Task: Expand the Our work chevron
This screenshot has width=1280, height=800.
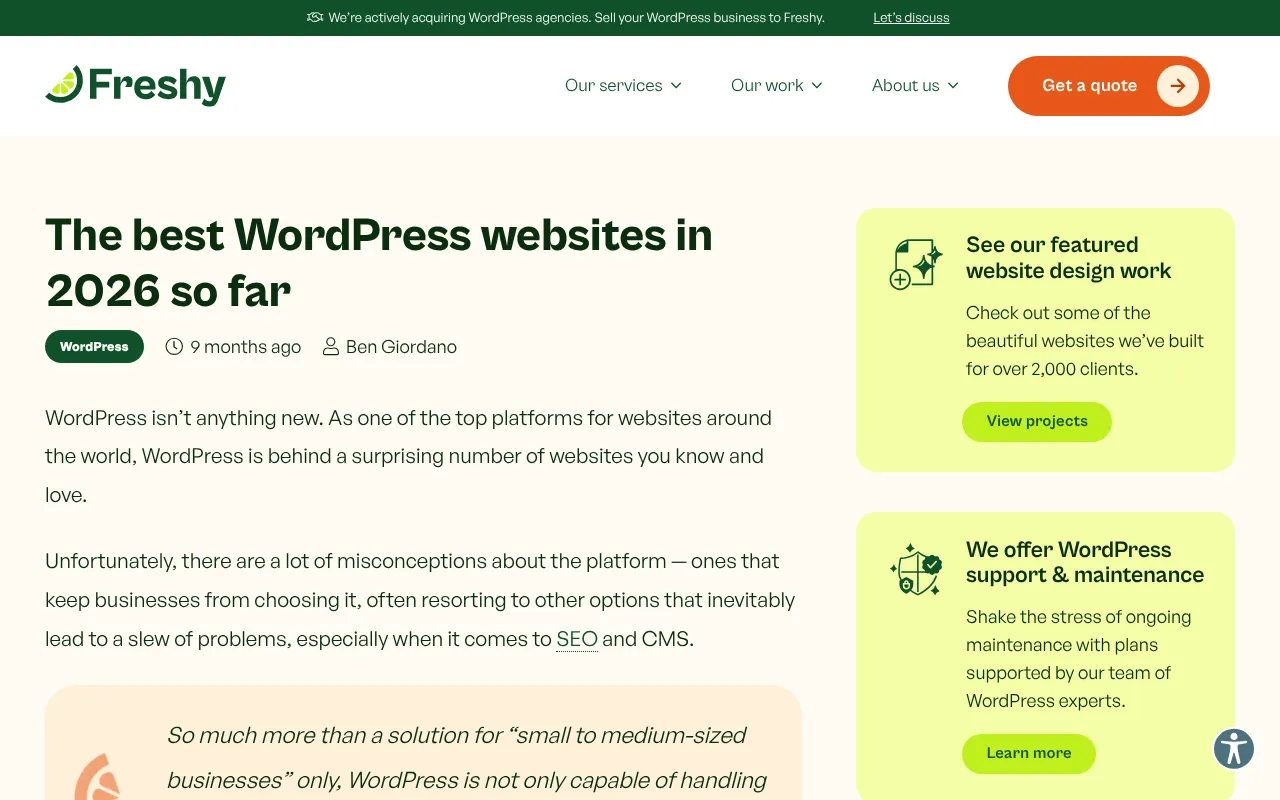Action: [x=817, y=86]
